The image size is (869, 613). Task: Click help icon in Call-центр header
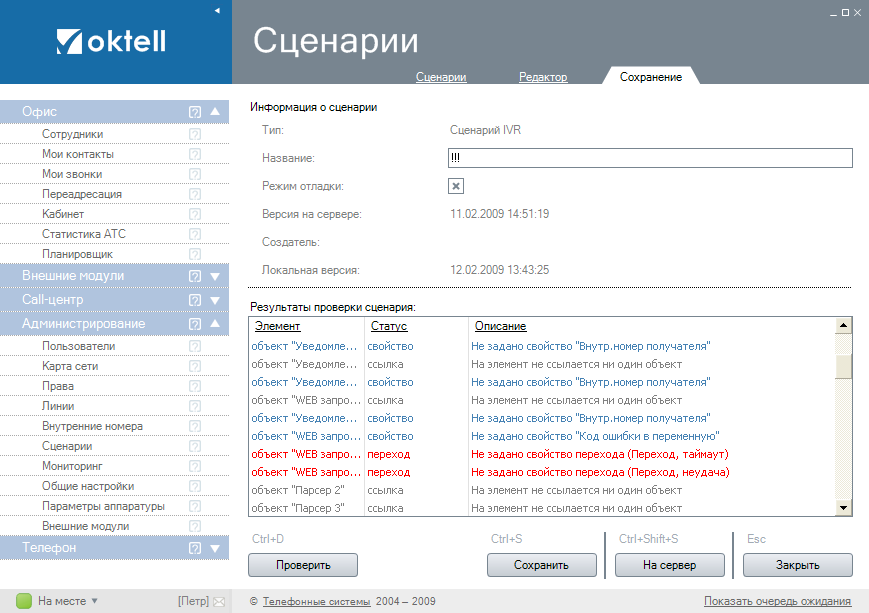pyautogui.click(x=195, y=300)
